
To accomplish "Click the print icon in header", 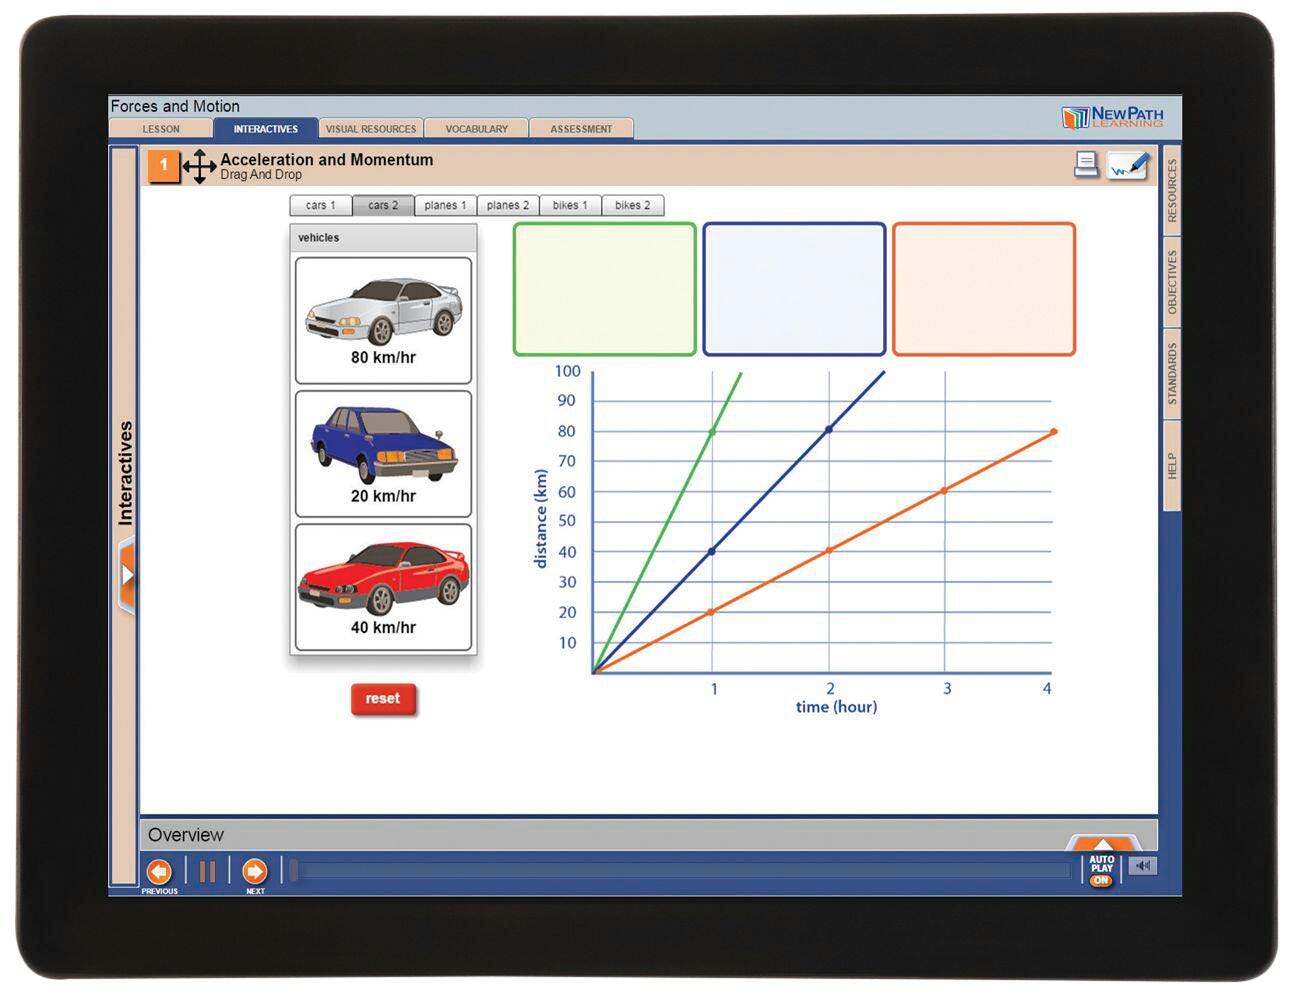I will [1086, 165].
